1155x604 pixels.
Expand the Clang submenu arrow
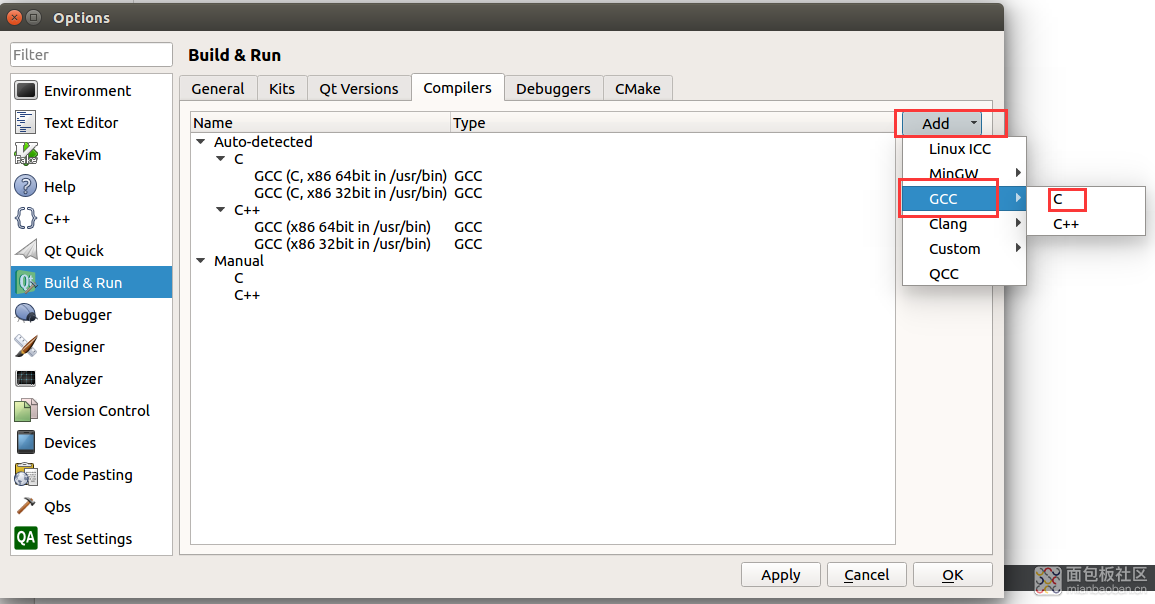(x=1018, y=223)
